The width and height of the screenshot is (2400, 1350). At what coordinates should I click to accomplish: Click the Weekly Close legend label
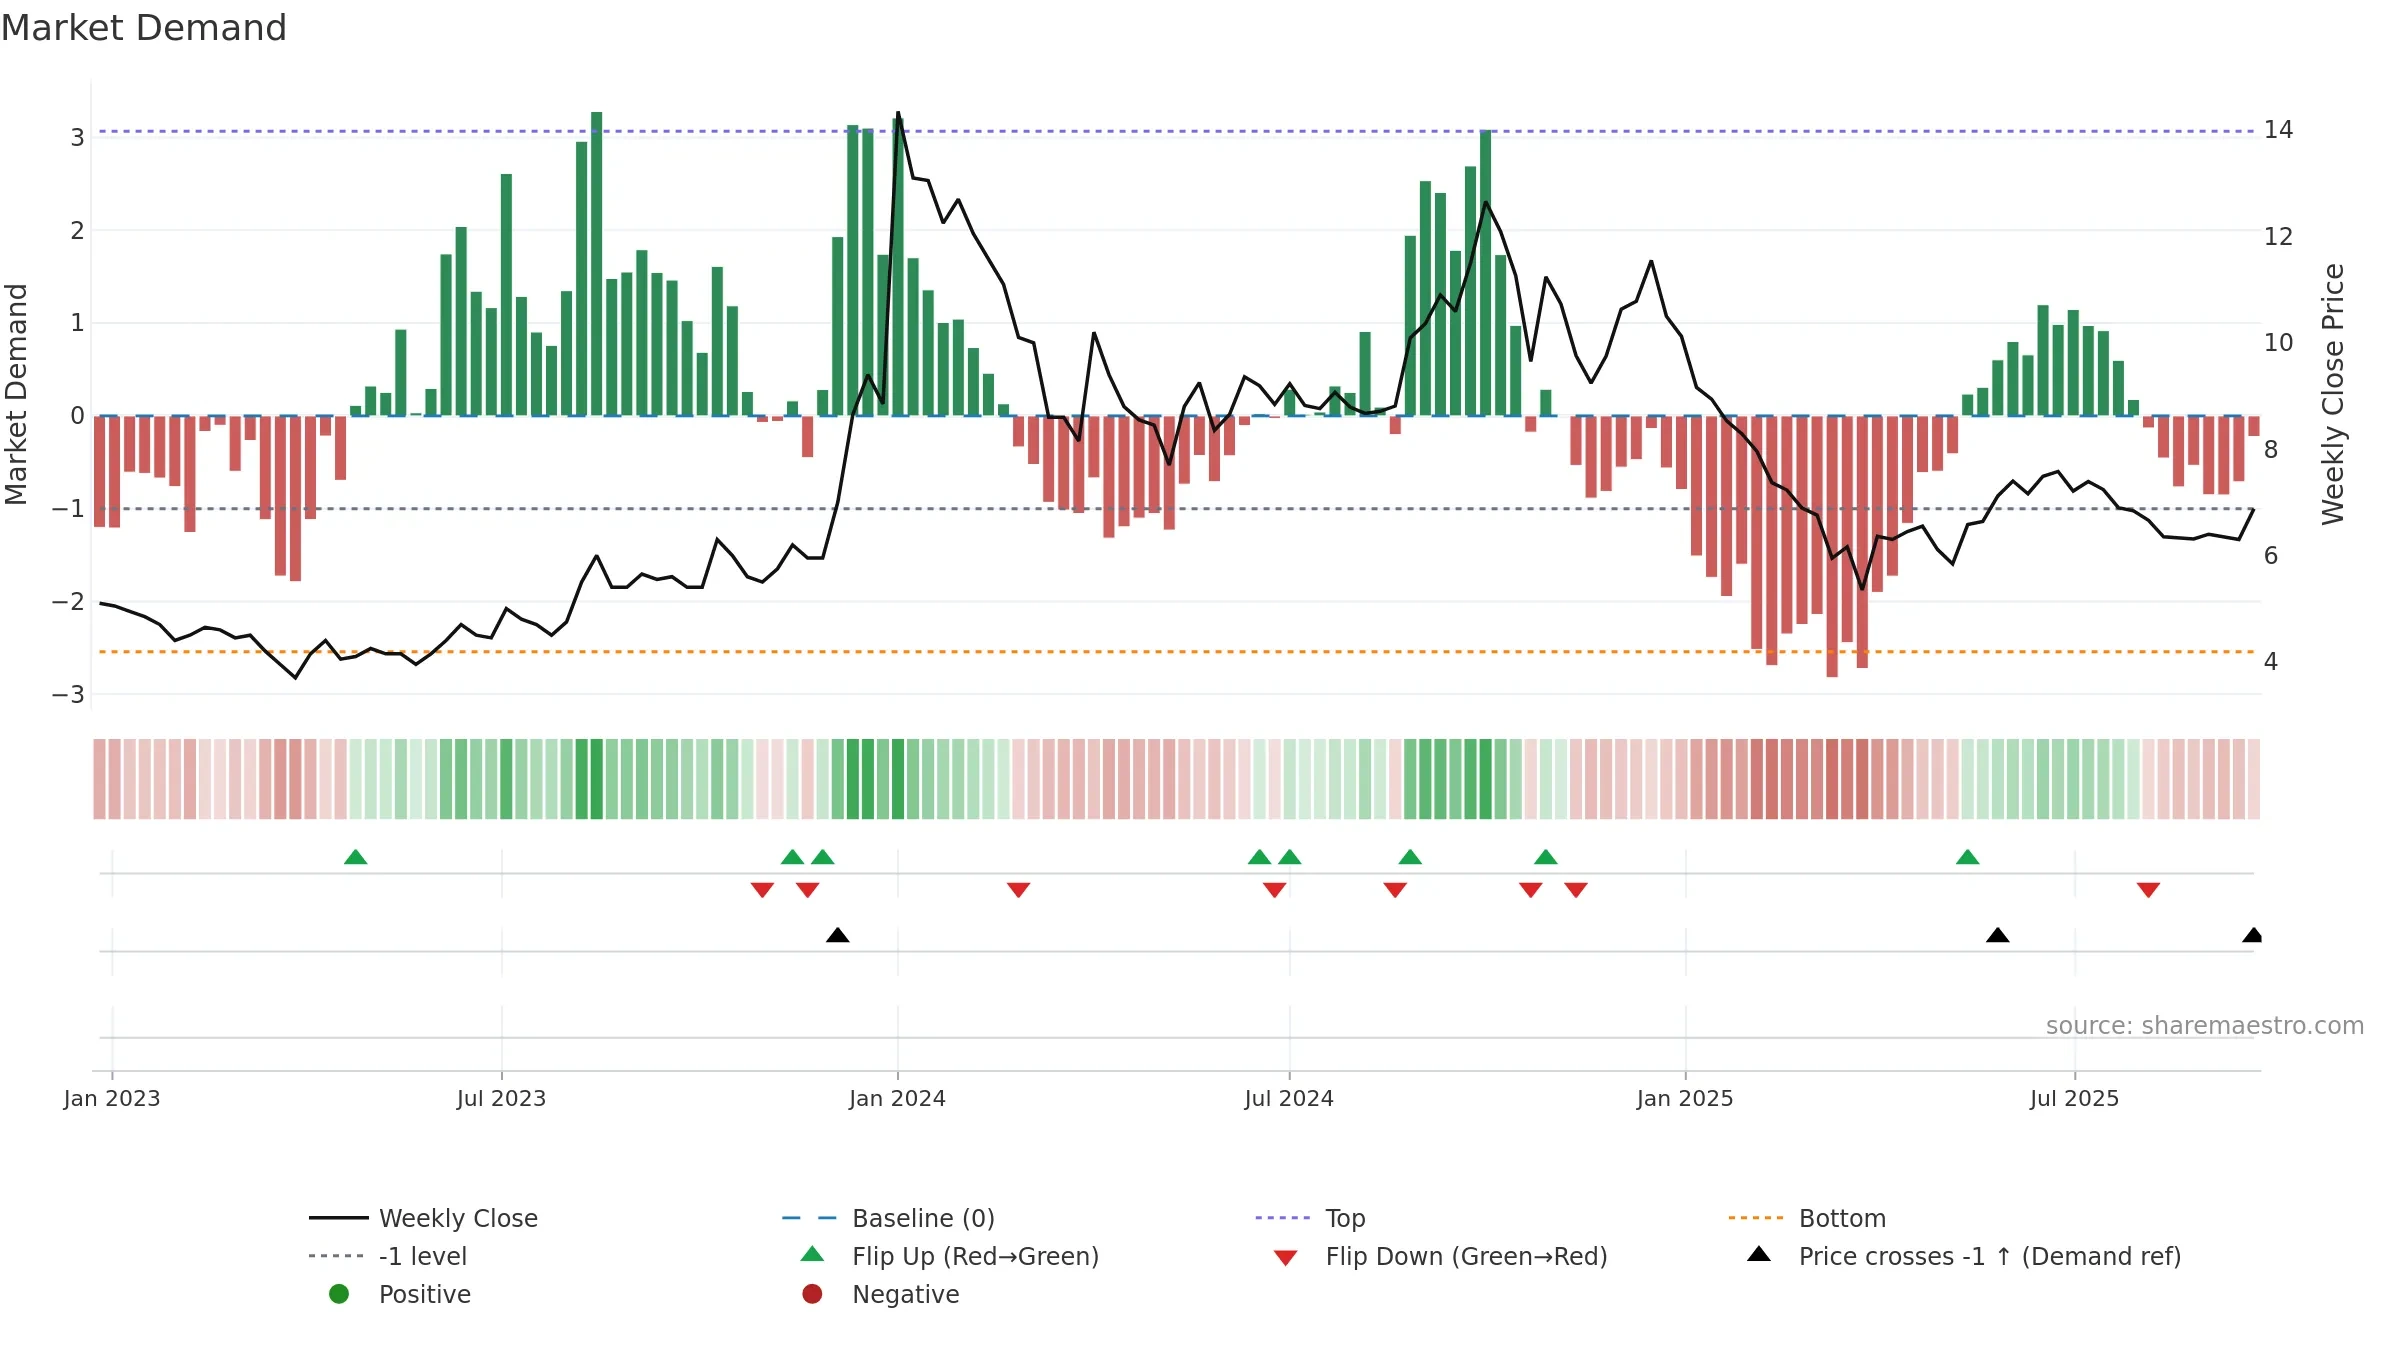pyautogui.click(x=458, y=1218)
